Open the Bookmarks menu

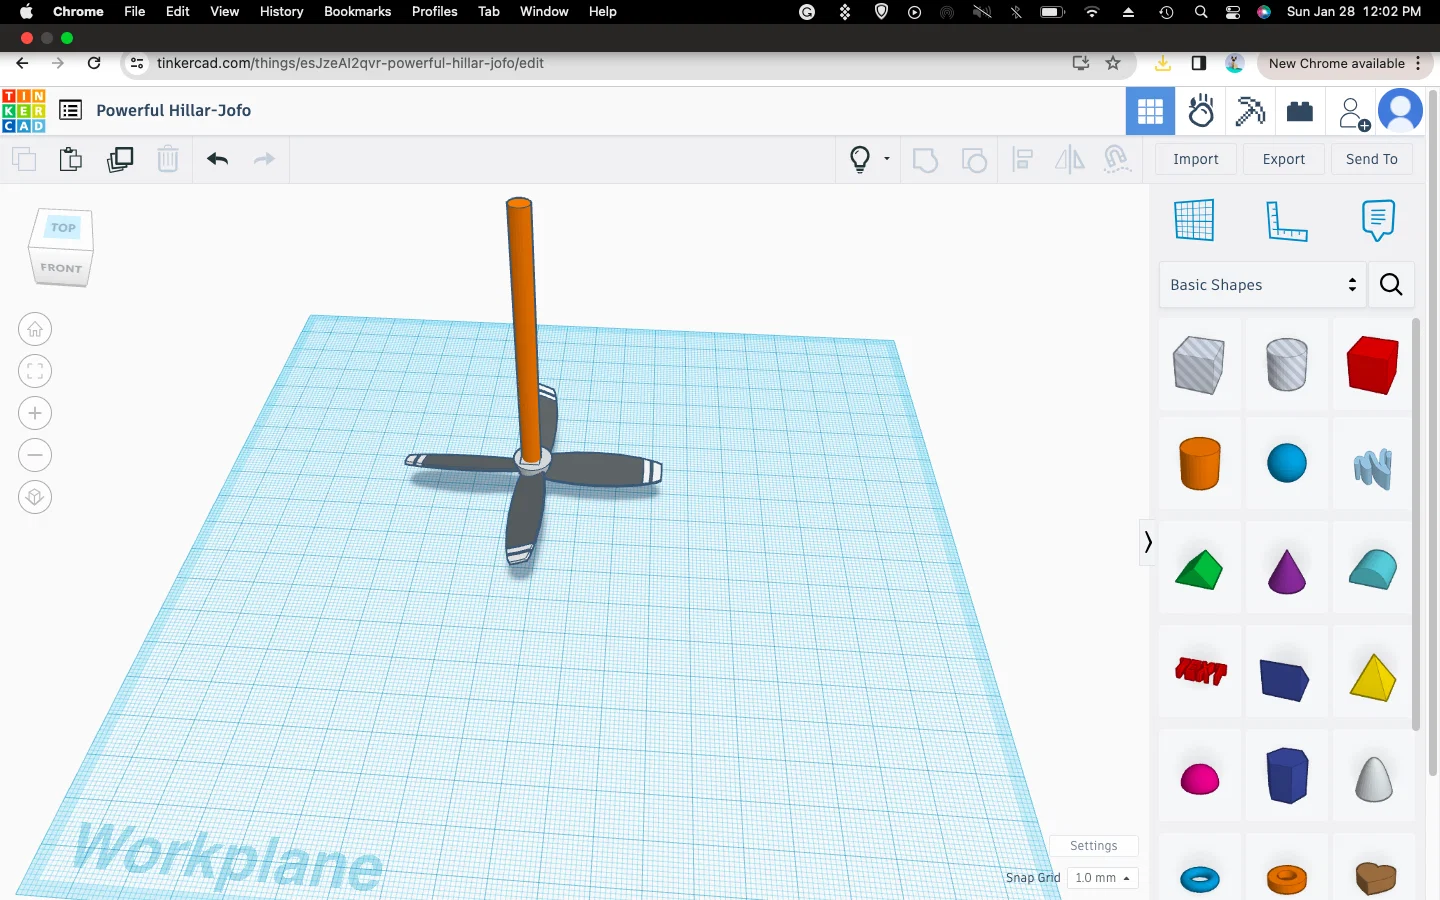(357, 11)
